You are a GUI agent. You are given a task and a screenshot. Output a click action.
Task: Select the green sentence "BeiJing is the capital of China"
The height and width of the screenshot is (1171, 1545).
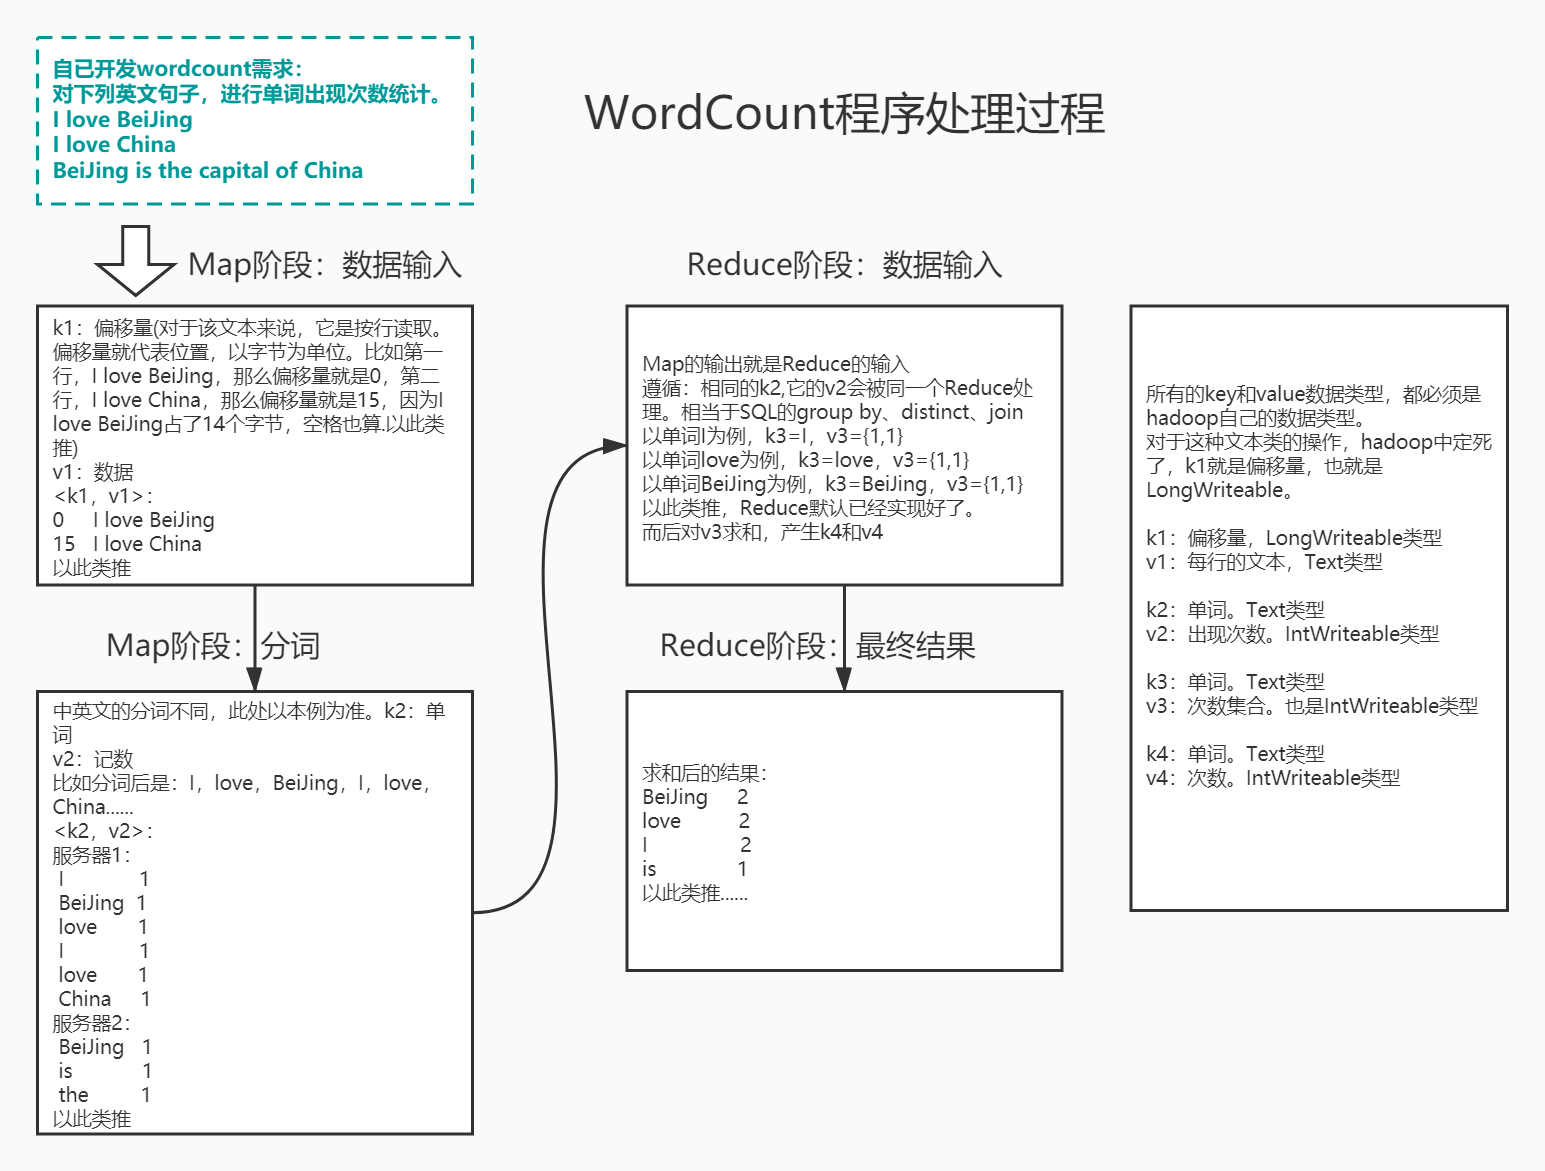[208, 170]
